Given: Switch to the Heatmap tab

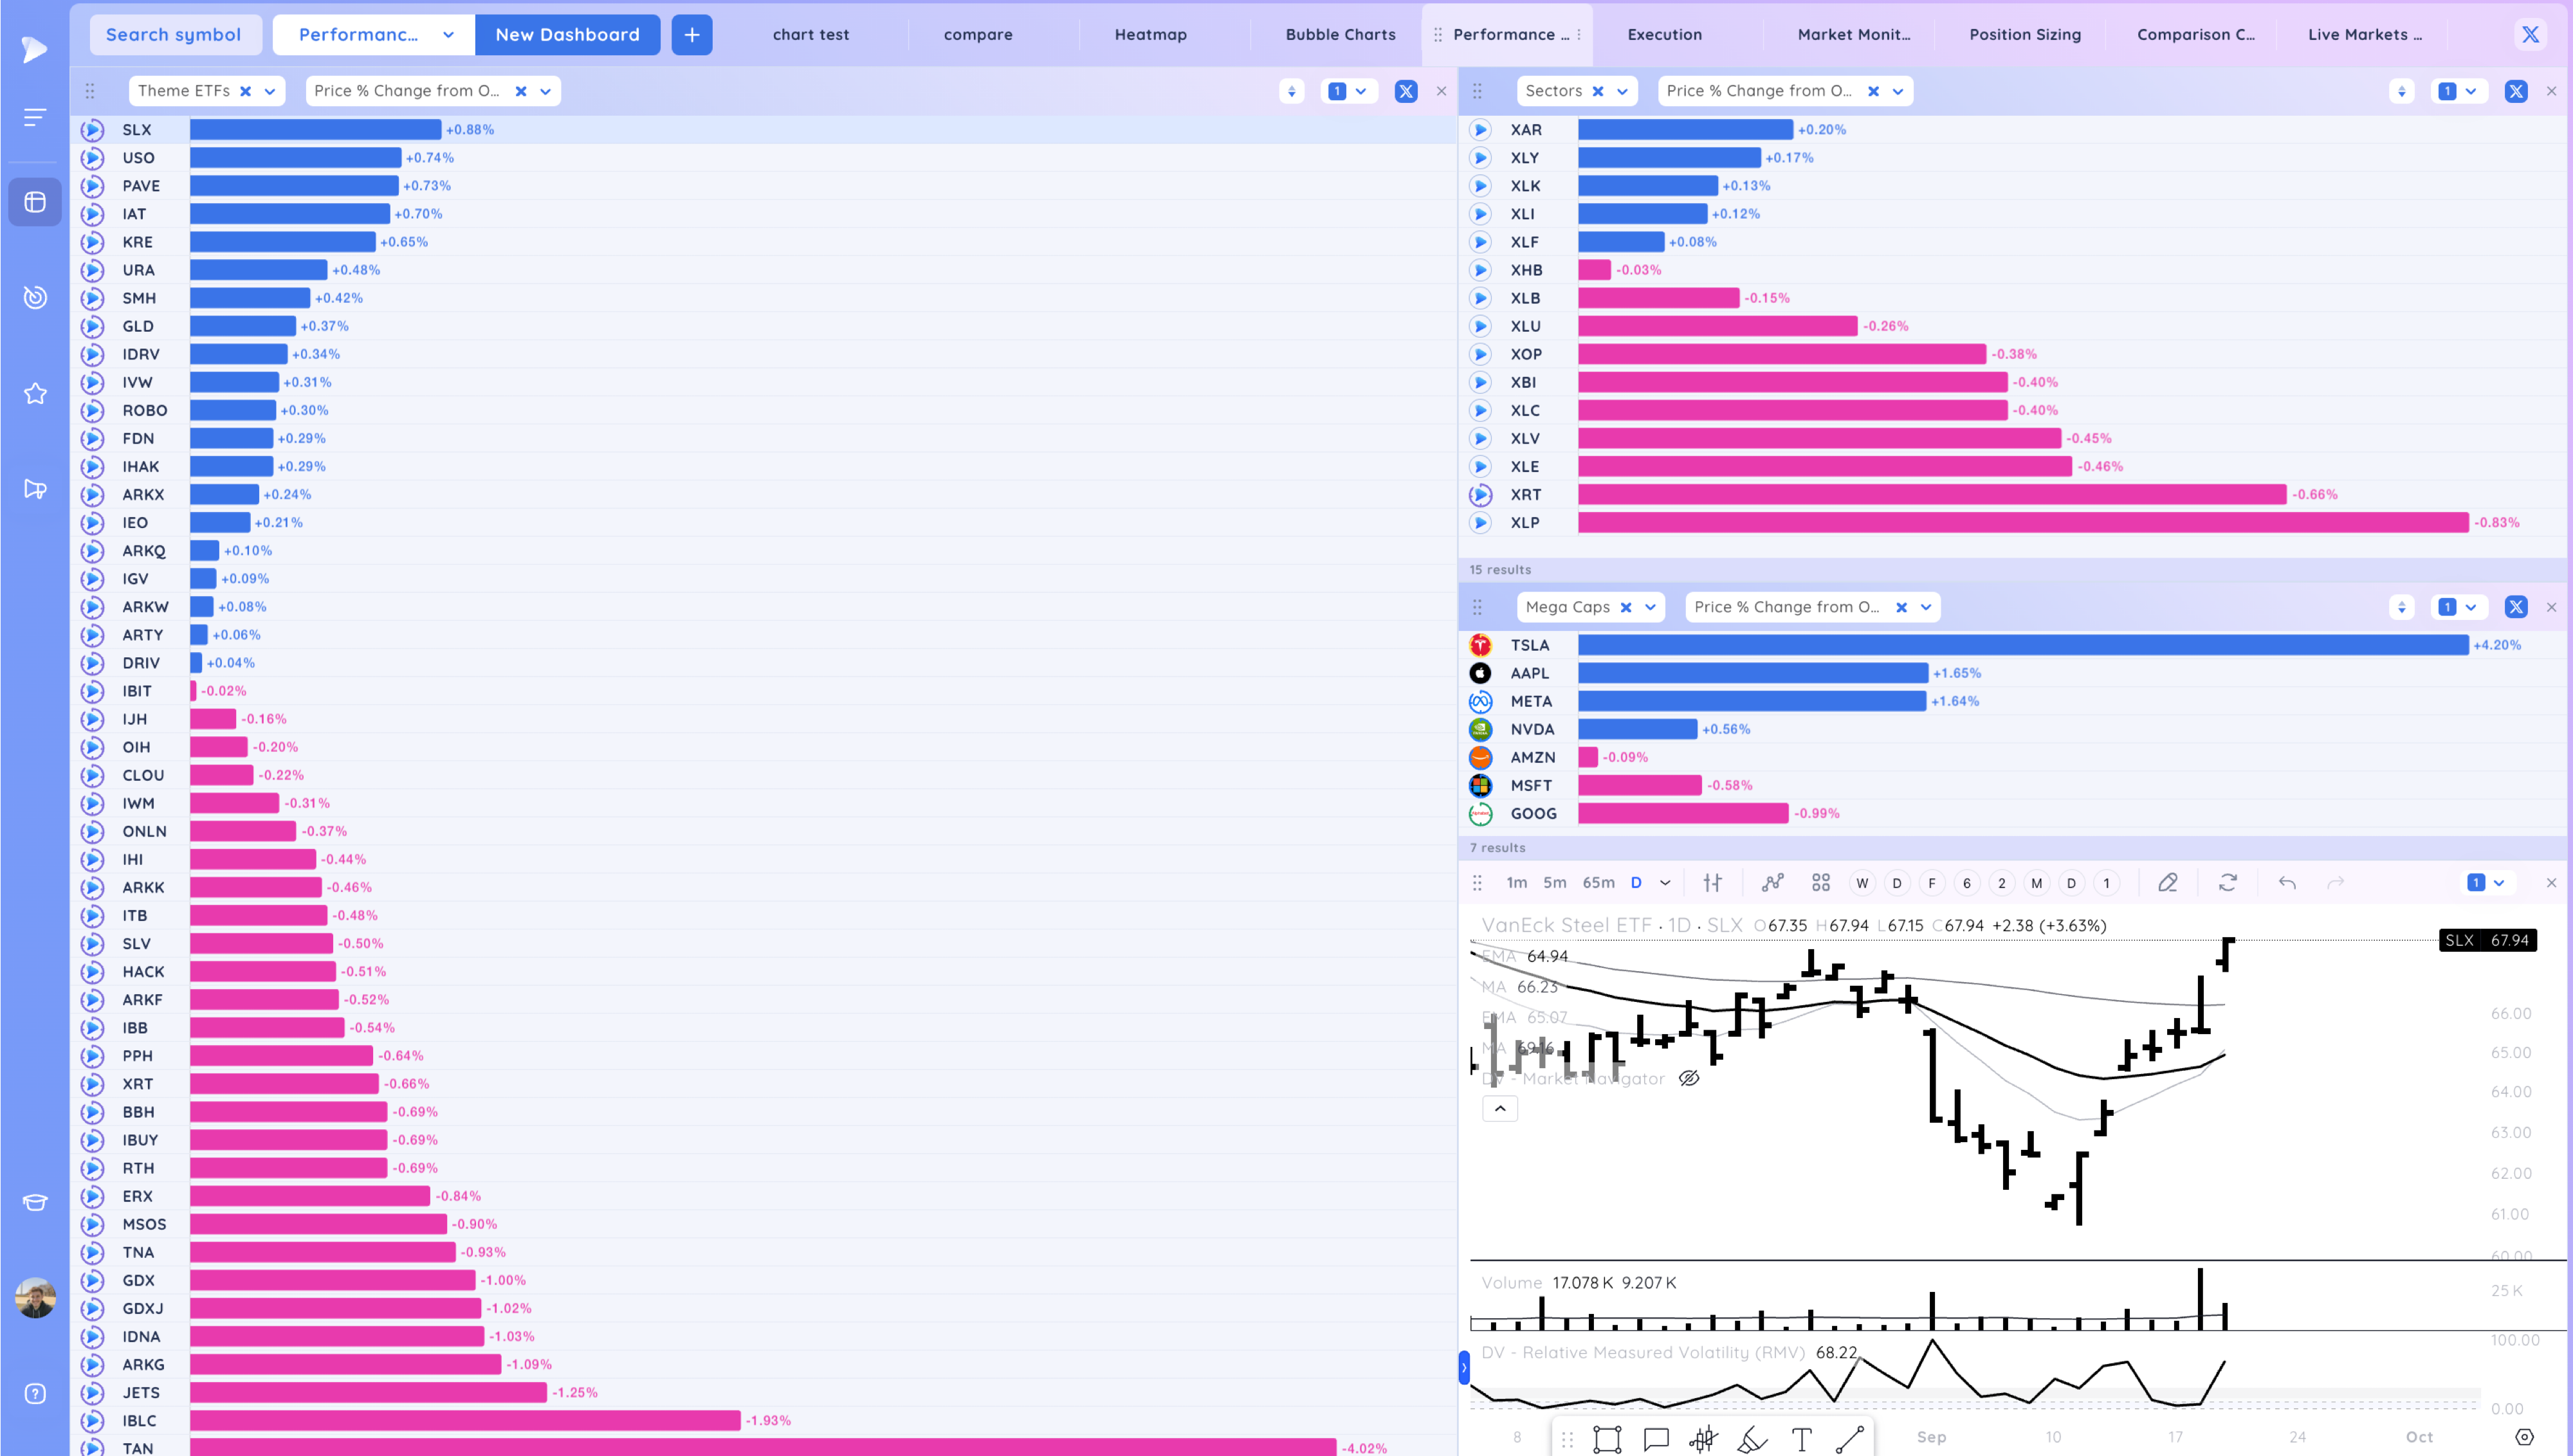Looking at the screenshot, I should (1150, 34).
